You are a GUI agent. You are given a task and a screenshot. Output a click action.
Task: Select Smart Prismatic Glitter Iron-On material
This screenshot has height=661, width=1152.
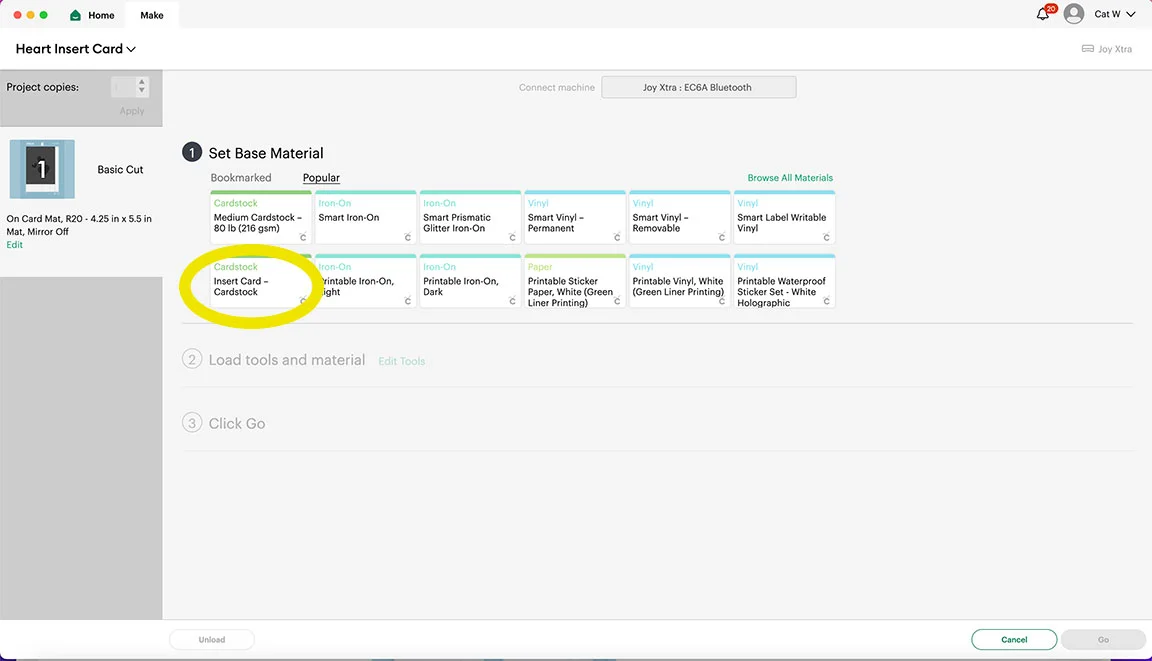(x=470, y=217)
